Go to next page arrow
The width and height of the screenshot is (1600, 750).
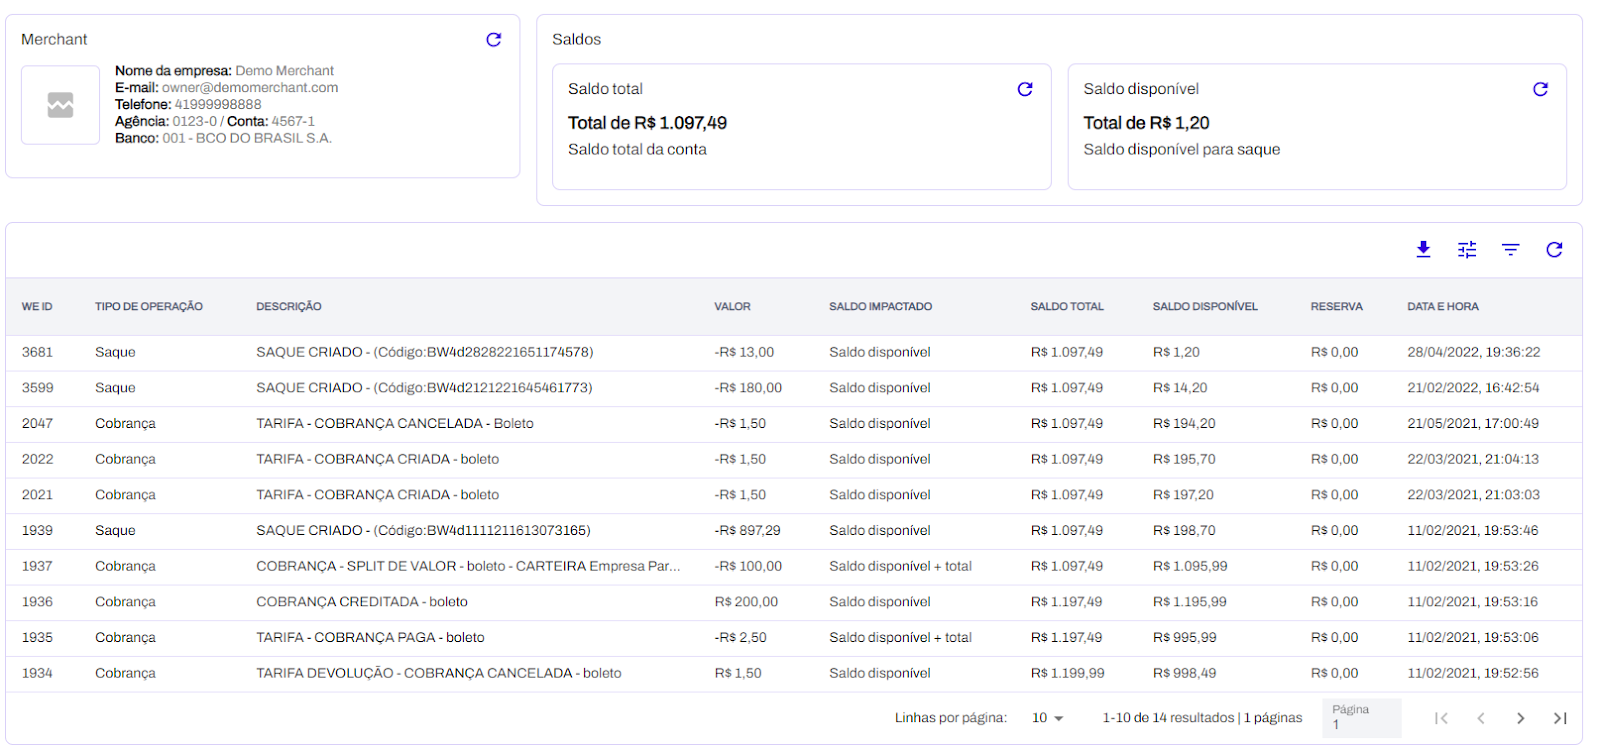(x=1520, y=718)
